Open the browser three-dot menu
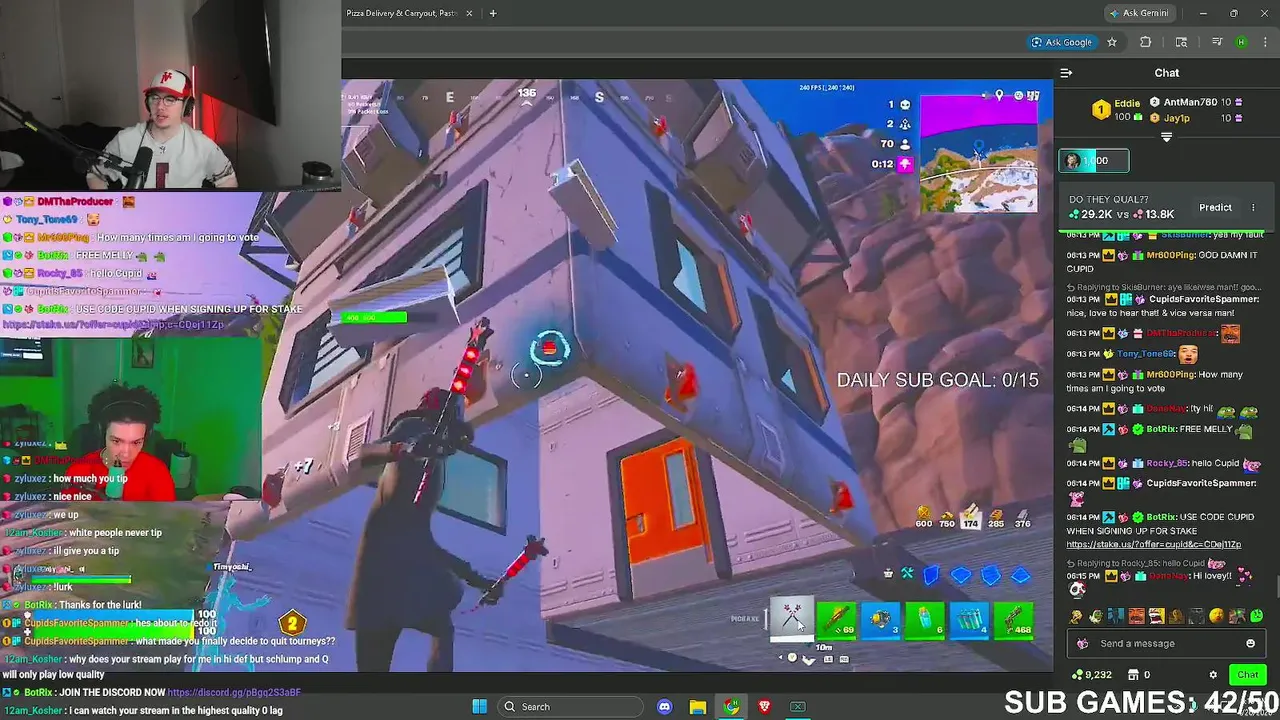The height and width of the screenshot is (720, 1280). (1264, 42)
